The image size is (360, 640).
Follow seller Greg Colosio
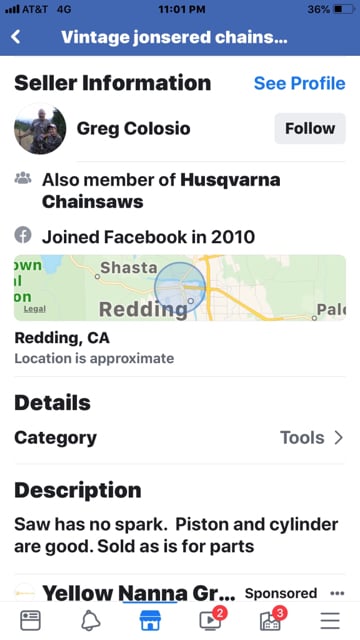(310, 129)
